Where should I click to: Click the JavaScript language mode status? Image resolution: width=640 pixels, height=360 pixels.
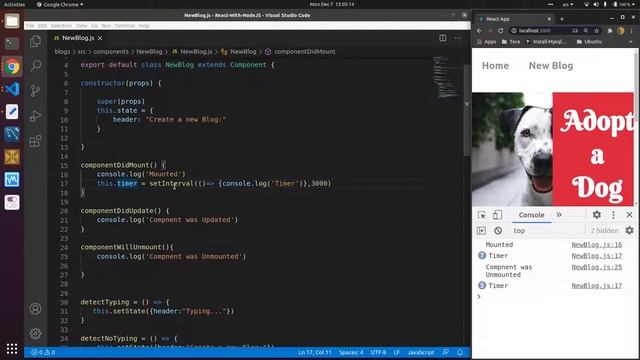421,352
